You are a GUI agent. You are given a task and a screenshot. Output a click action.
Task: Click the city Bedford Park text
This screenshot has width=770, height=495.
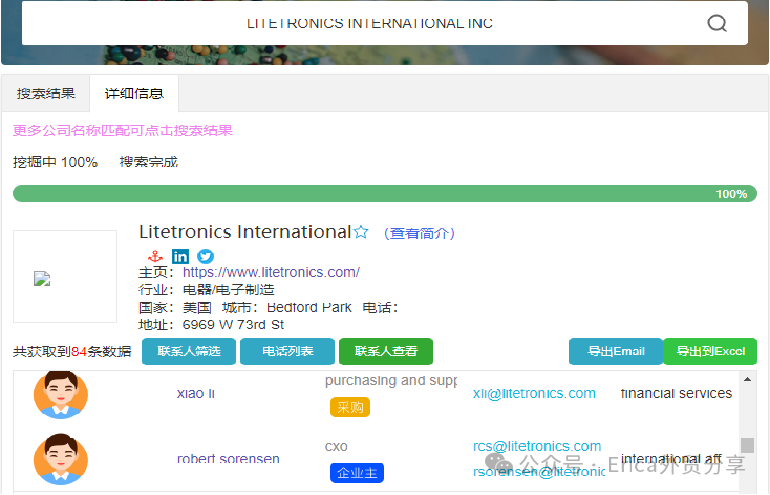pyautogui.click(x=309, y=307)
